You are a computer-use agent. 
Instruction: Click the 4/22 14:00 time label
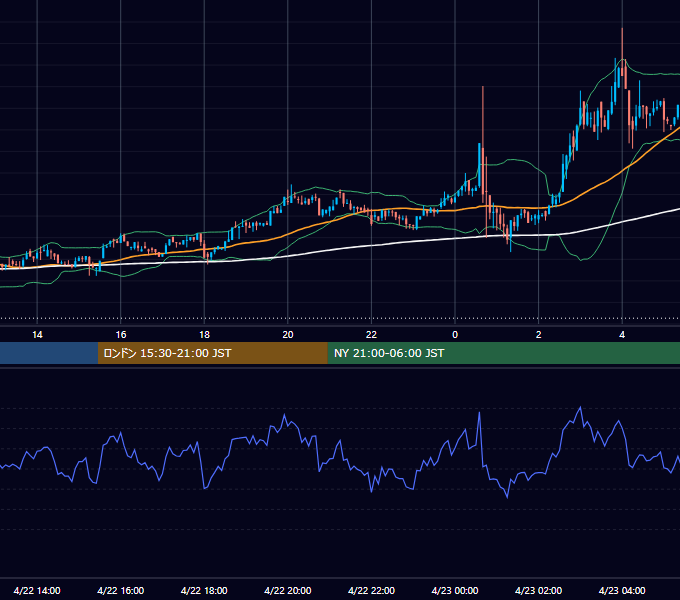pos(37,590)
